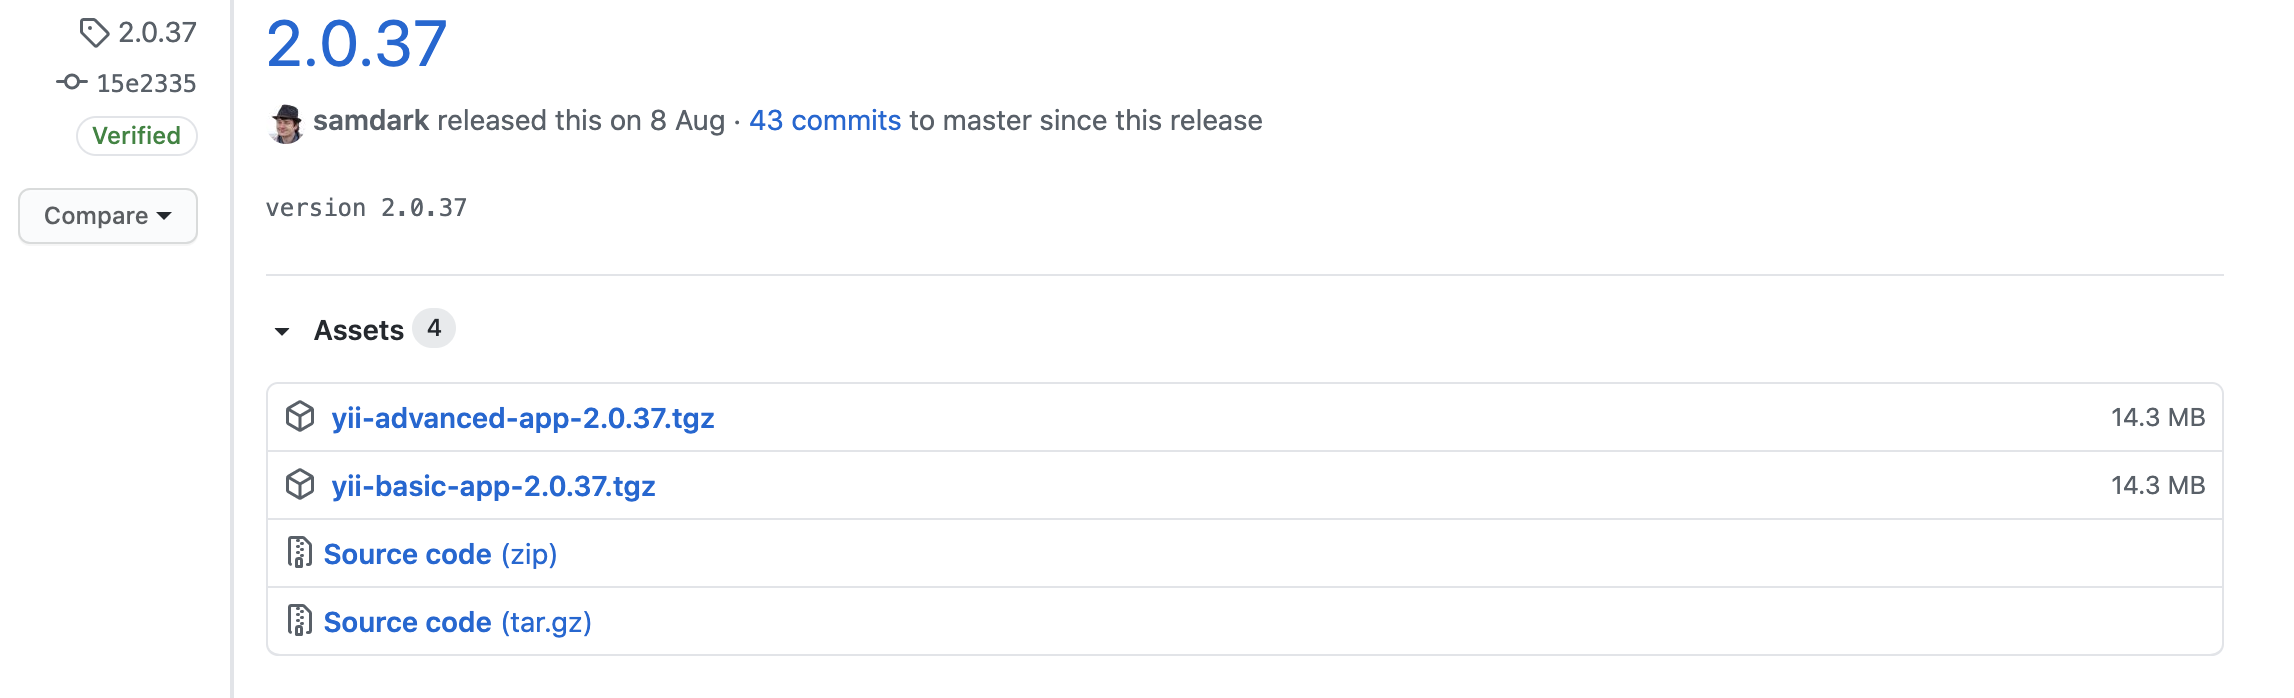This screenshot has height=698, width=2294.
Task: Click the zip file icon for Source code (zip)
Action: point(299,552)
